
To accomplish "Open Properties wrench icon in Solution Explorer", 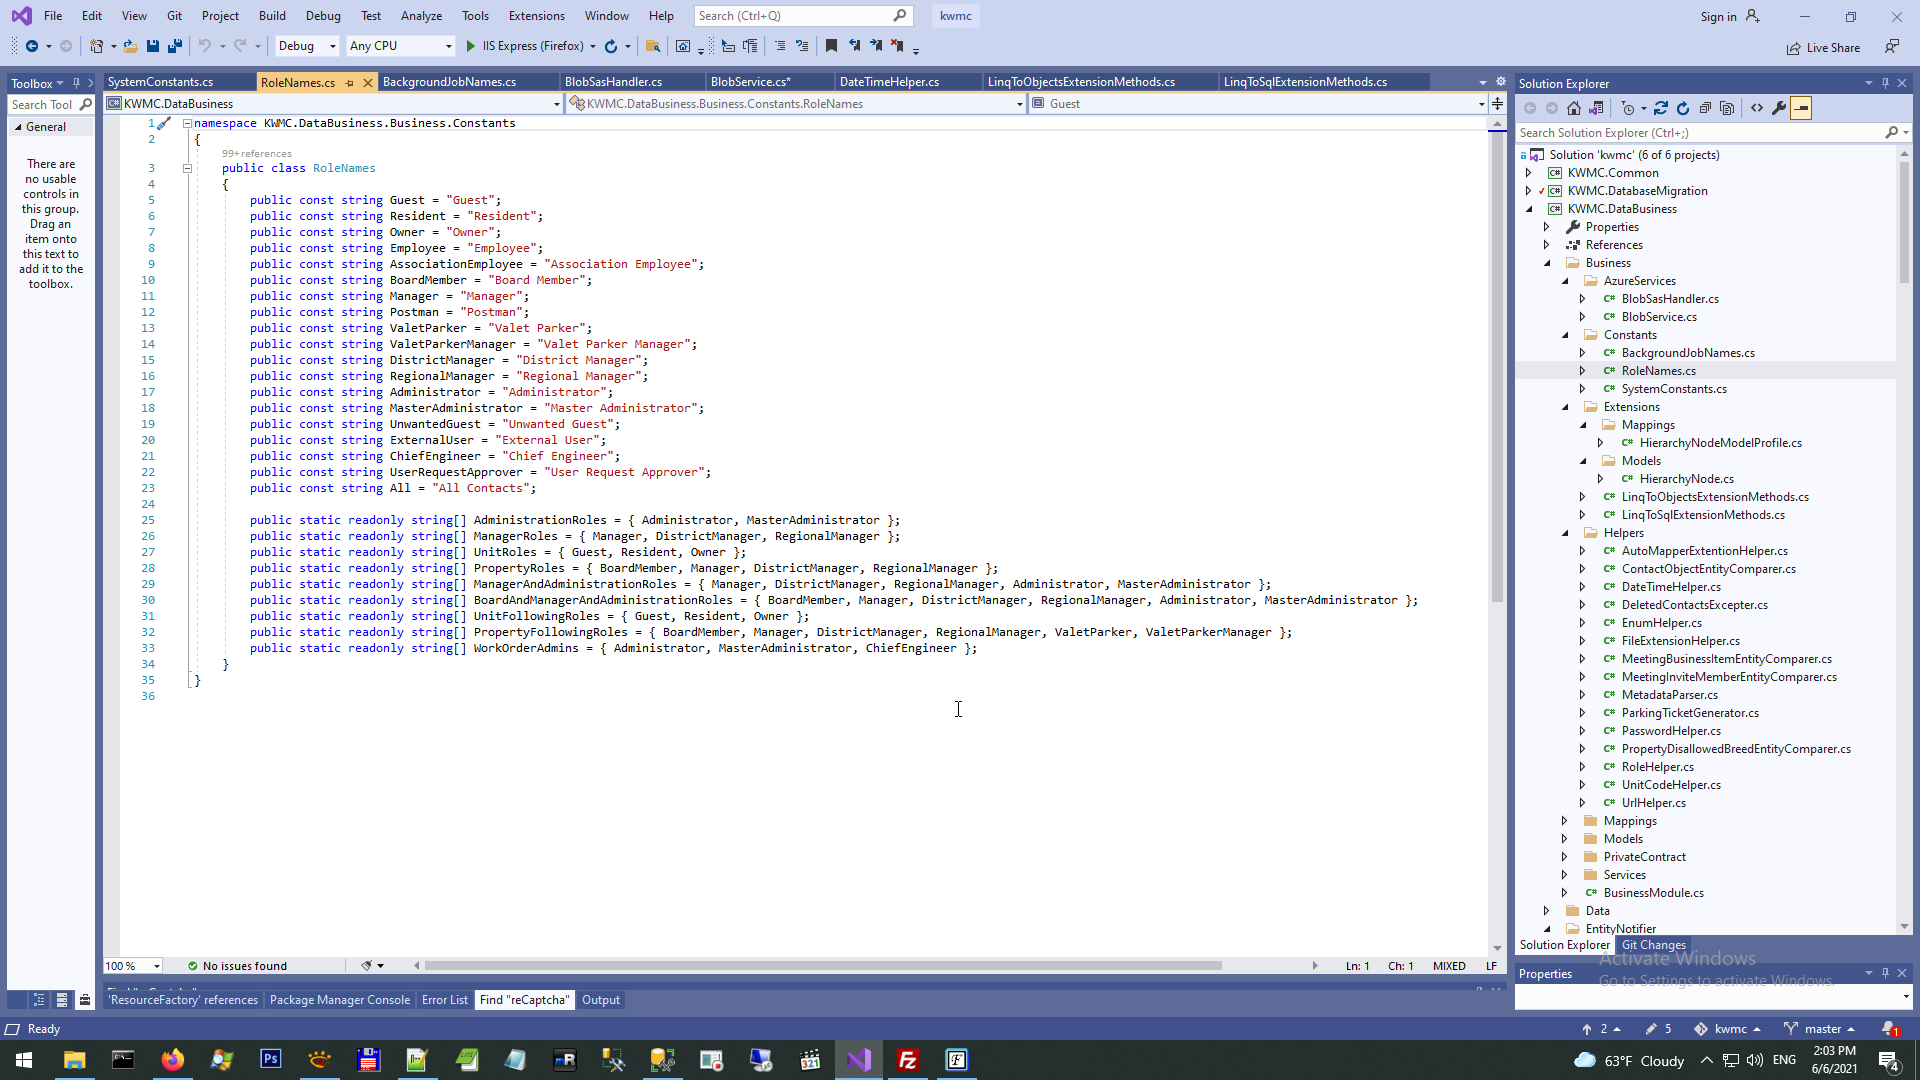I will pos(1779,108).
